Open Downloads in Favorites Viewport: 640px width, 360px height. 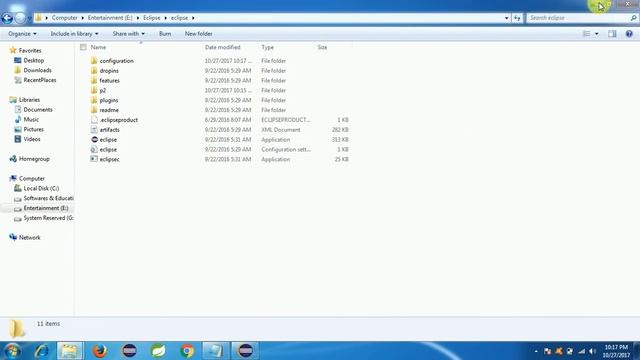tap(37, 70)
